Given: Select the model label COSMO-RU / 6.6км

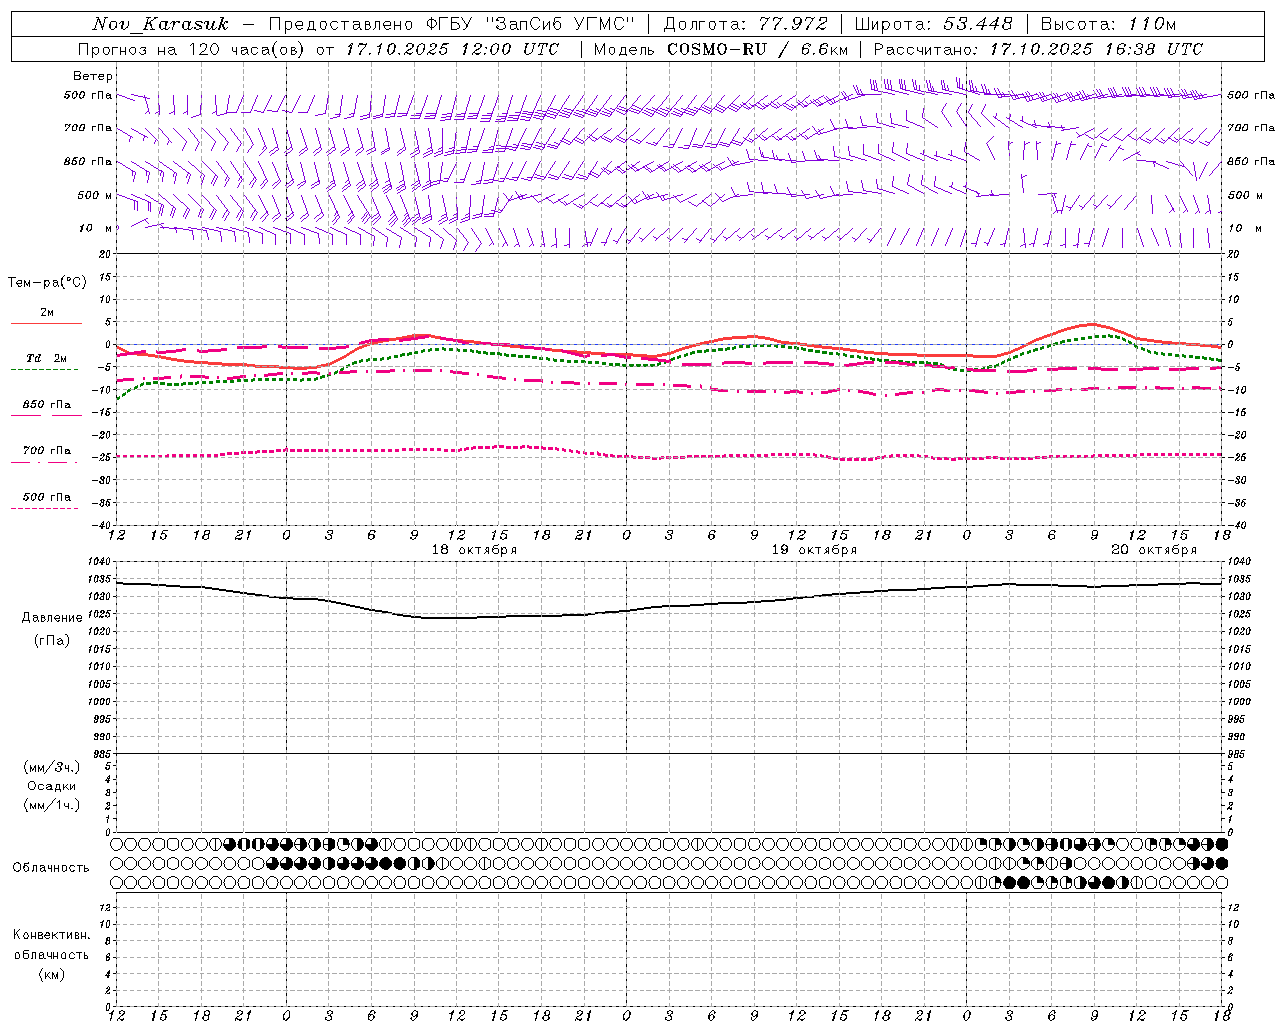Looking at the screenshot, I should 758,49.
